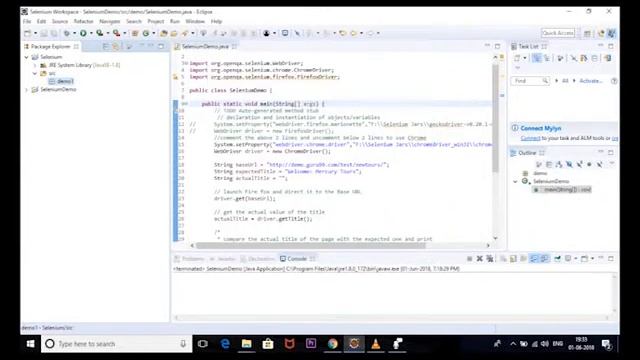Click the volume icon in system tray
This screenshot has height=360, width=640.
[x=544, y=344]
